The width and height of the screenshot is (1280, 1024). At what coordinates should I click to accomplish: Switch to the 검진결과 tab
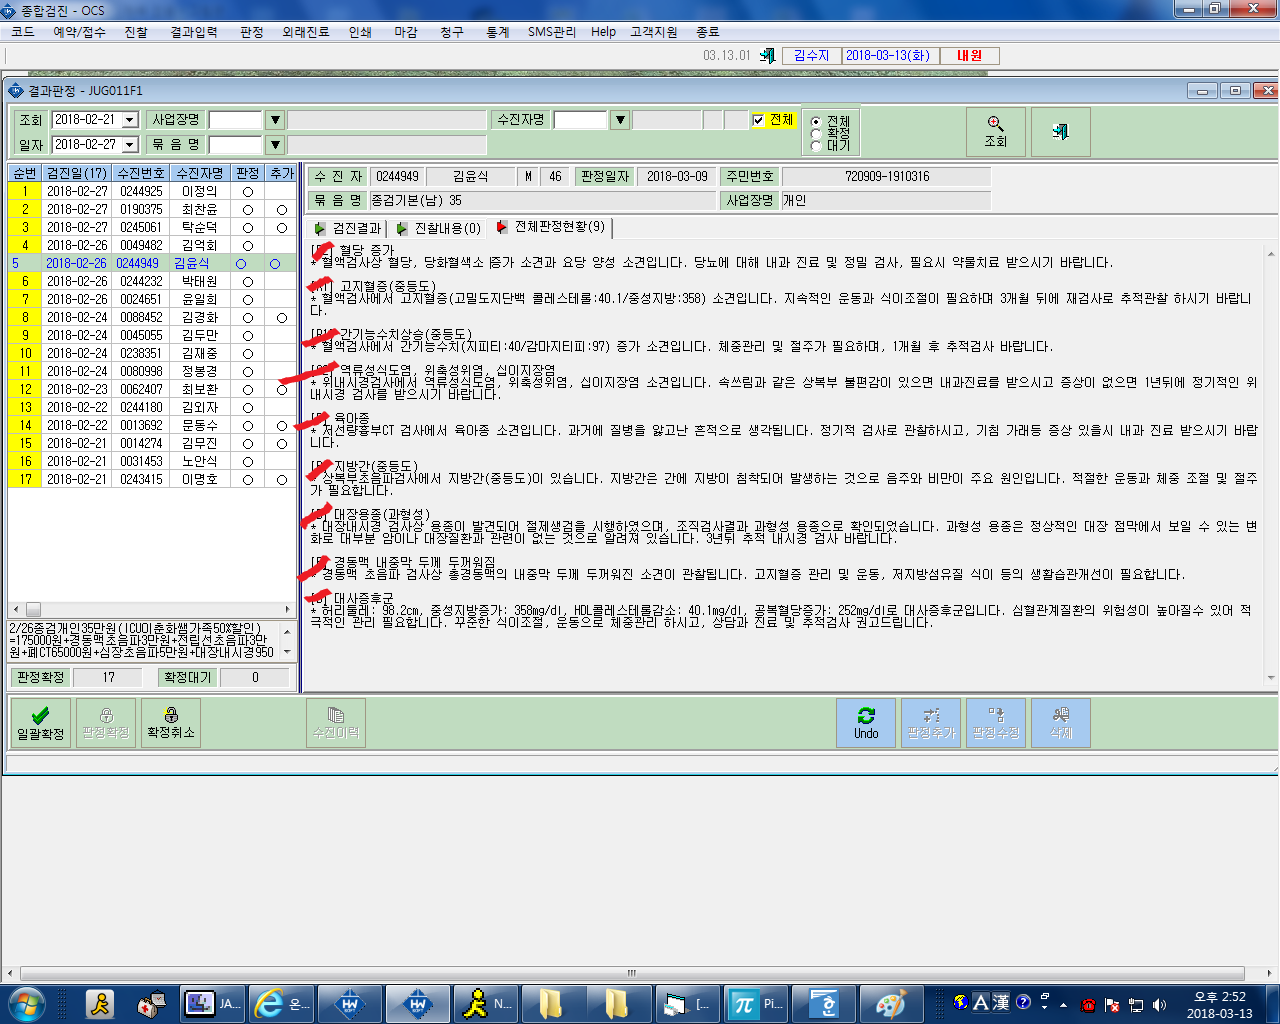coord(347,228)
